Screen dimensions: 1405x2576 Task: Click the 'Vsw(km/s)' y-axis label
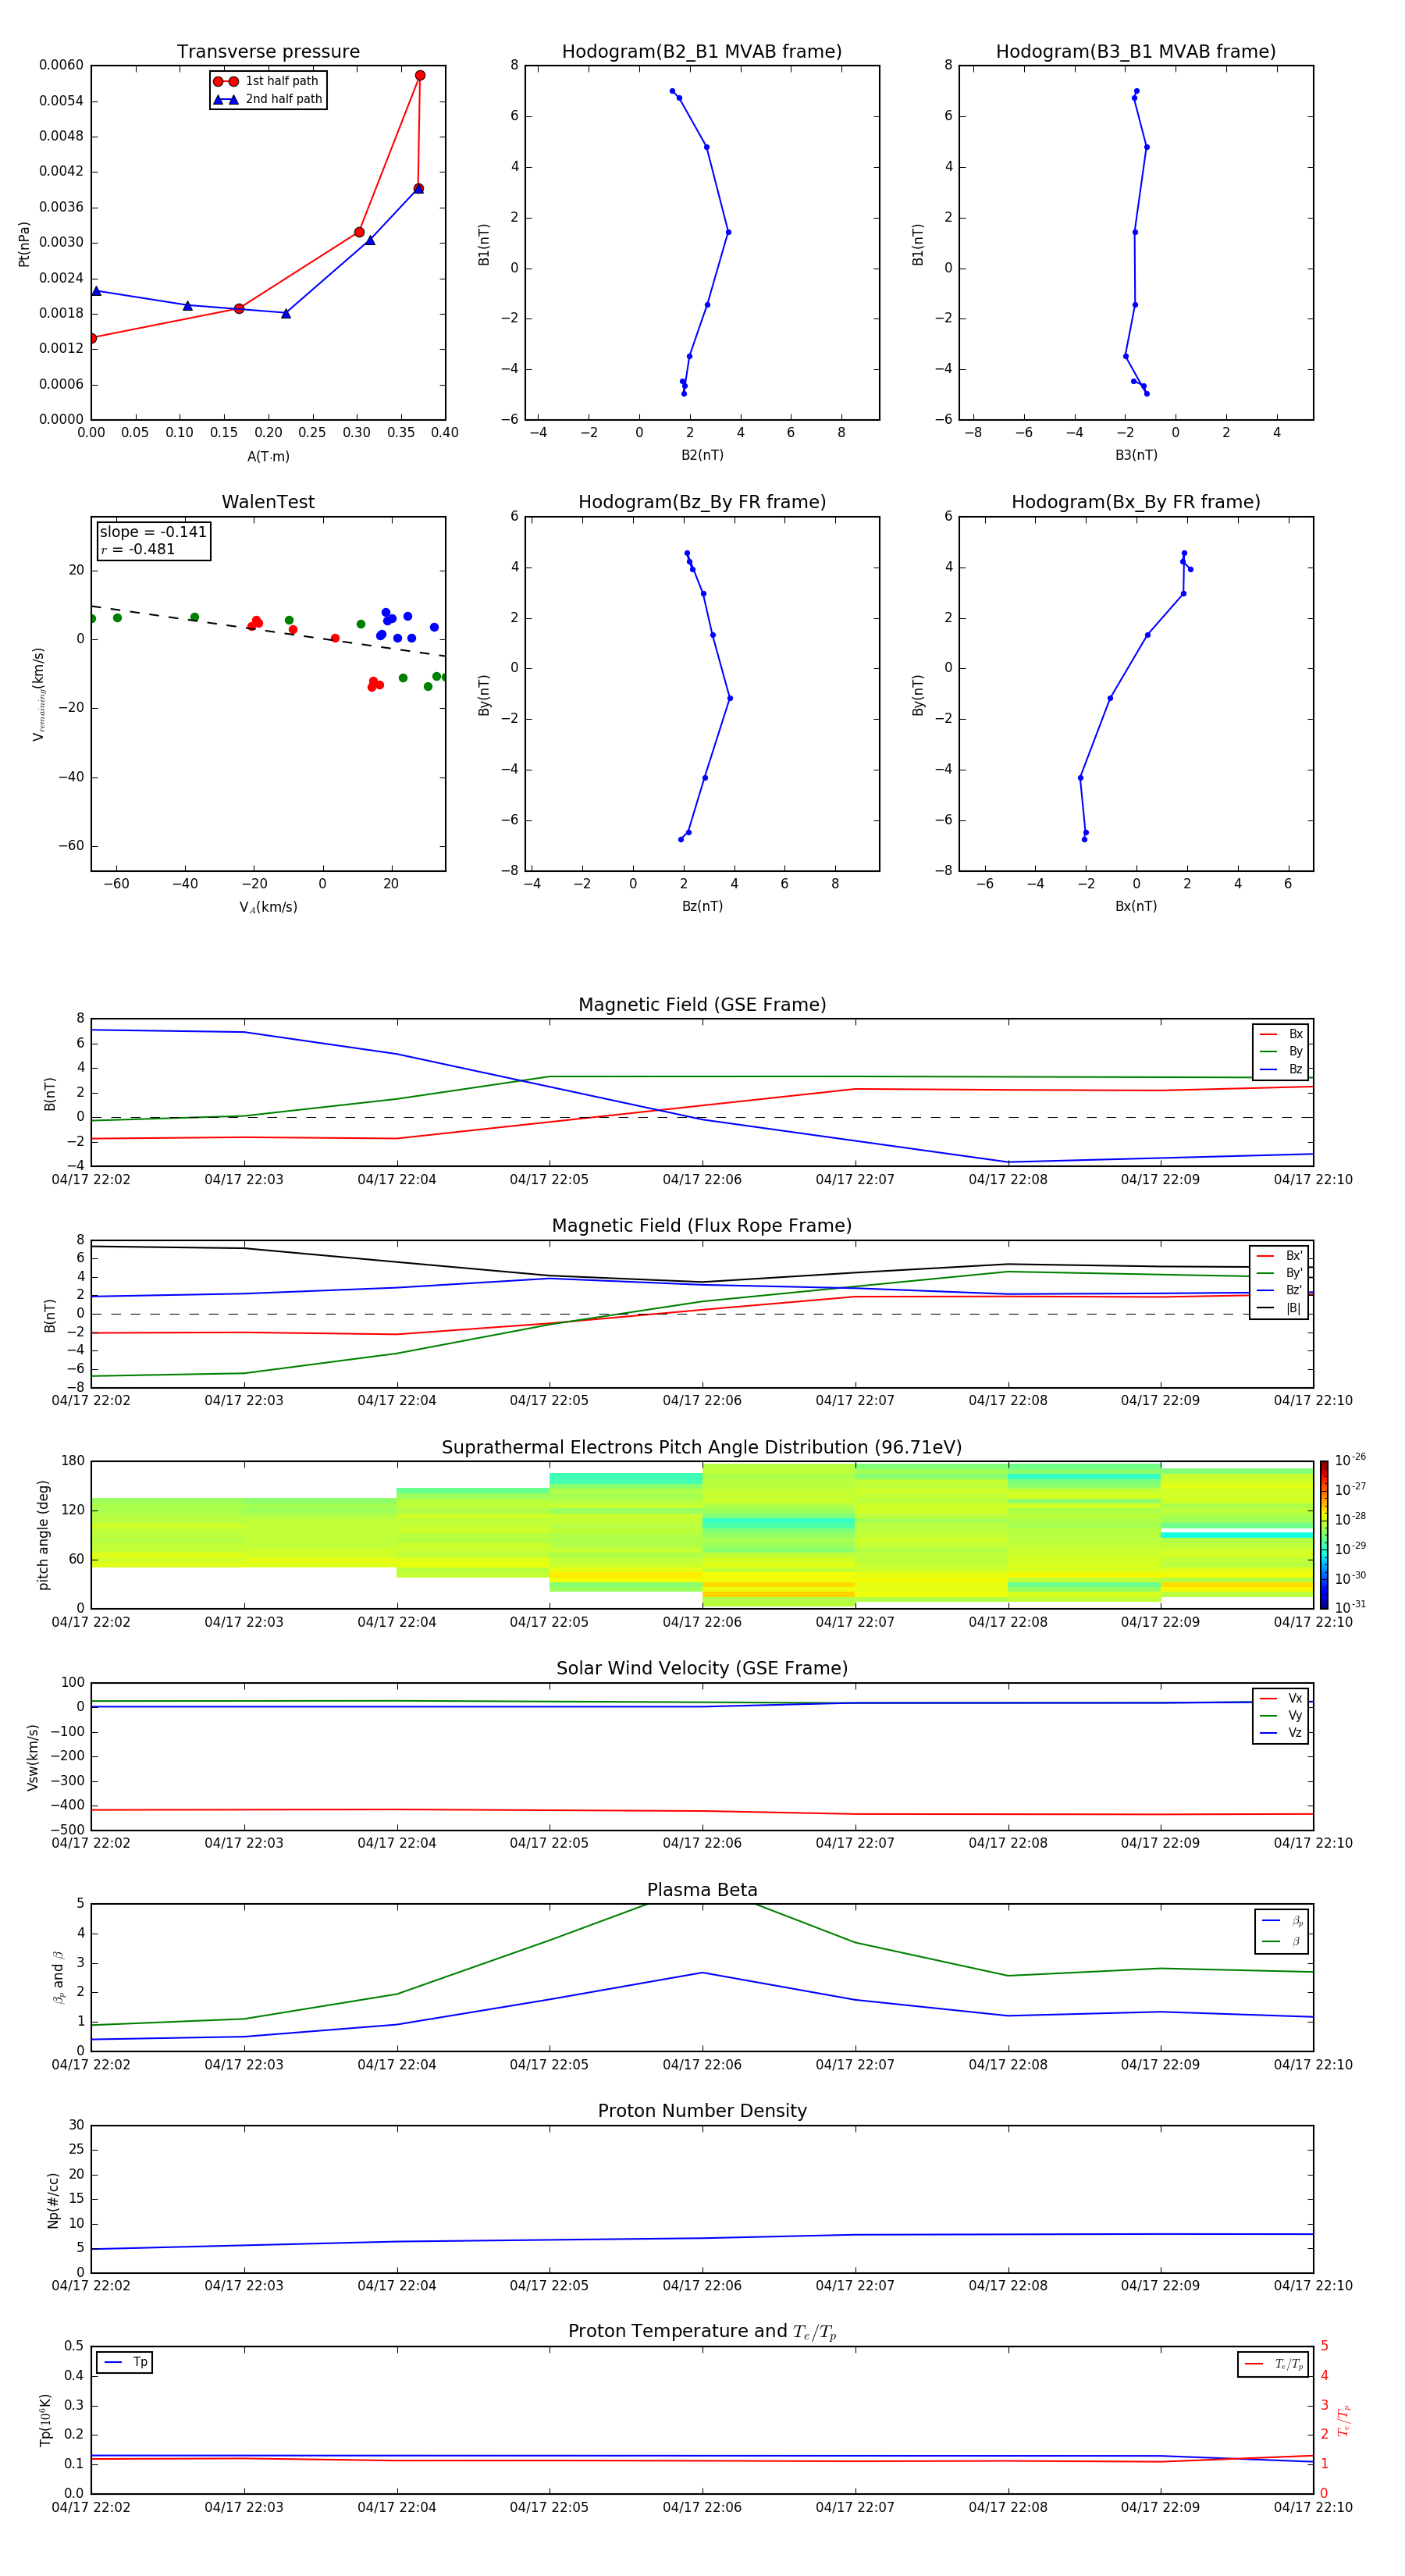[x=33, y=1757]
